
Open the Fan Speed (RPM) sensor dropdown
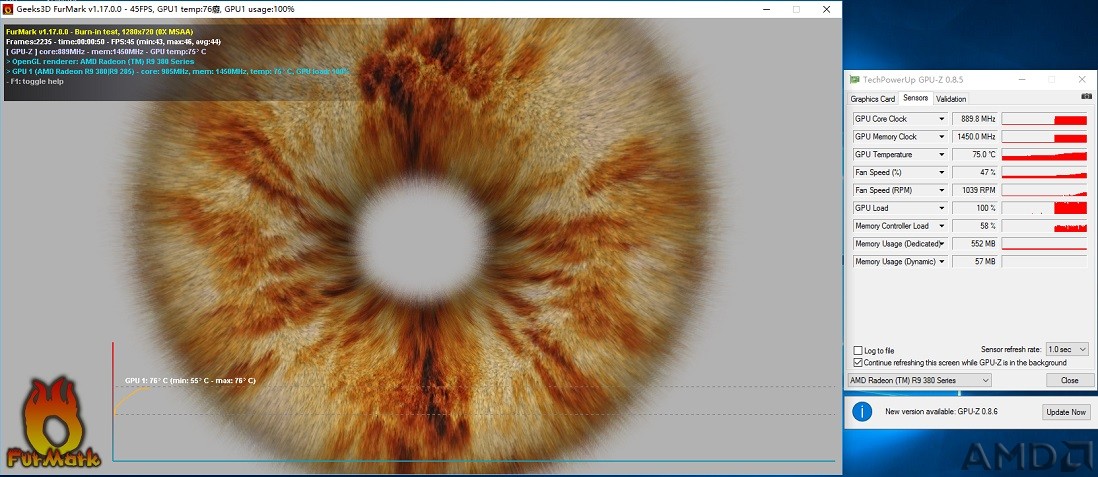pyautogui.click(x=942, y=191)
